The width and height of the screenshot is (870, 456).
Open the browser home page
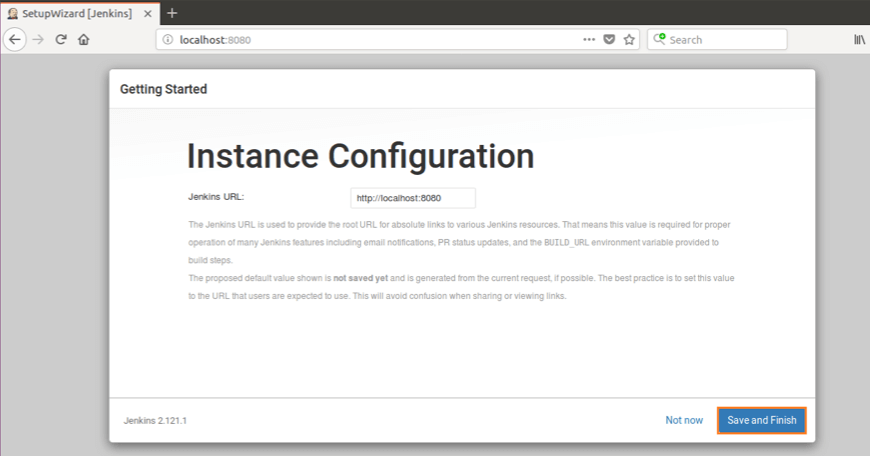pos(84,39)
